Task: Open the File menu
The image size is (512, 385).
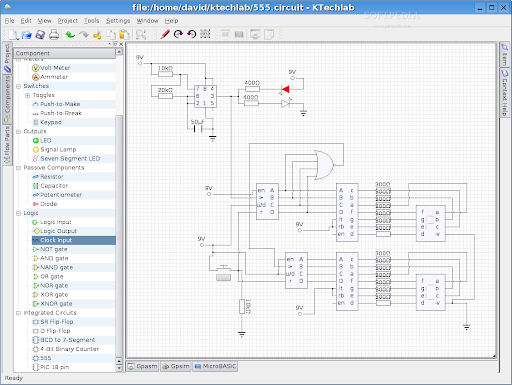Action: (x=9, y=21)
